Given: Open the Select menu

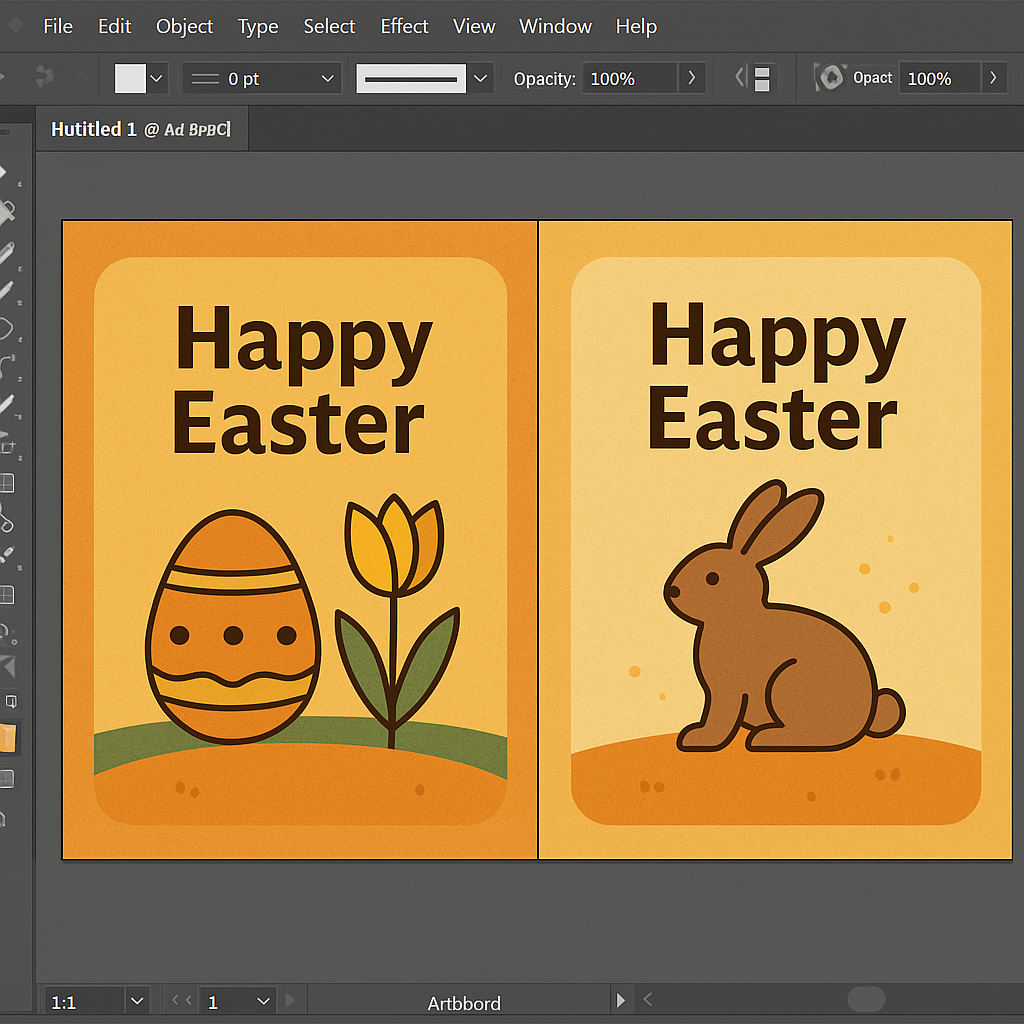Looking at the screenshot, I should click(329, 26).
